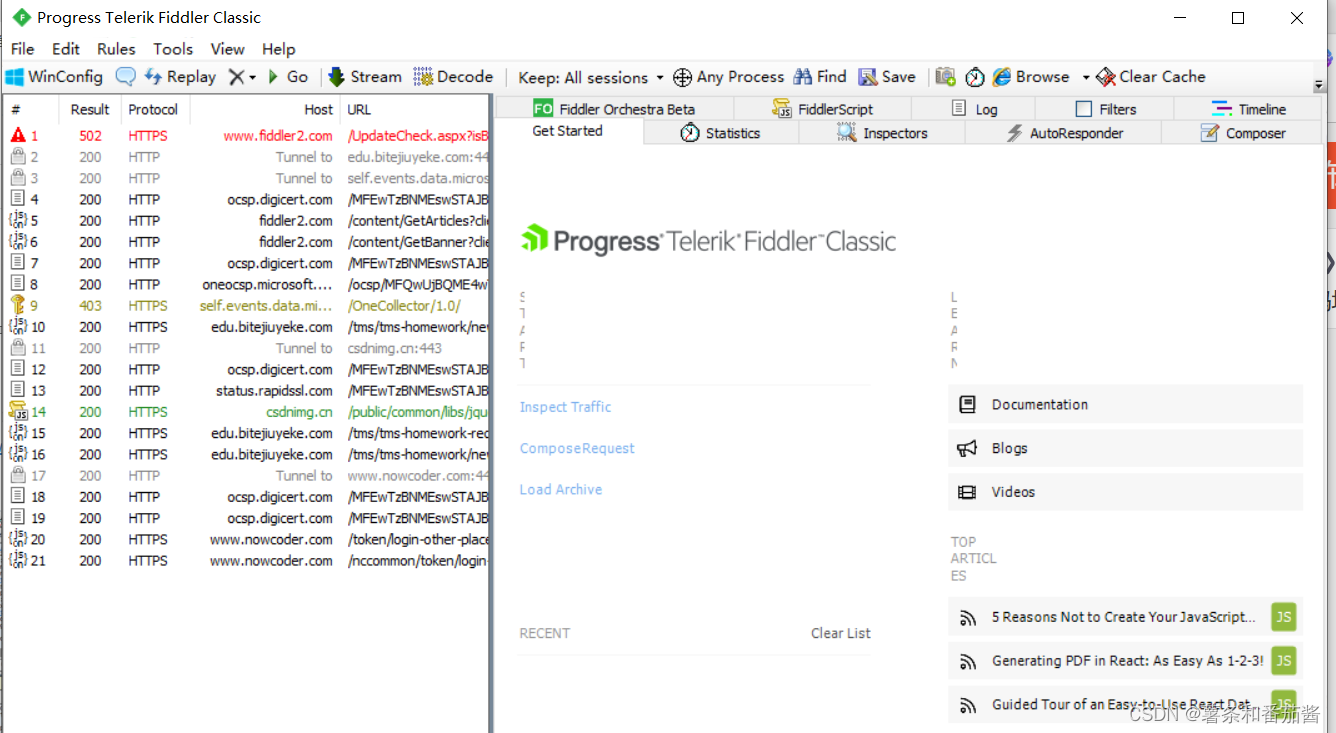1336x733 pixels.
Task: Open the WinConfig tool
Action: tap(54, 77)
